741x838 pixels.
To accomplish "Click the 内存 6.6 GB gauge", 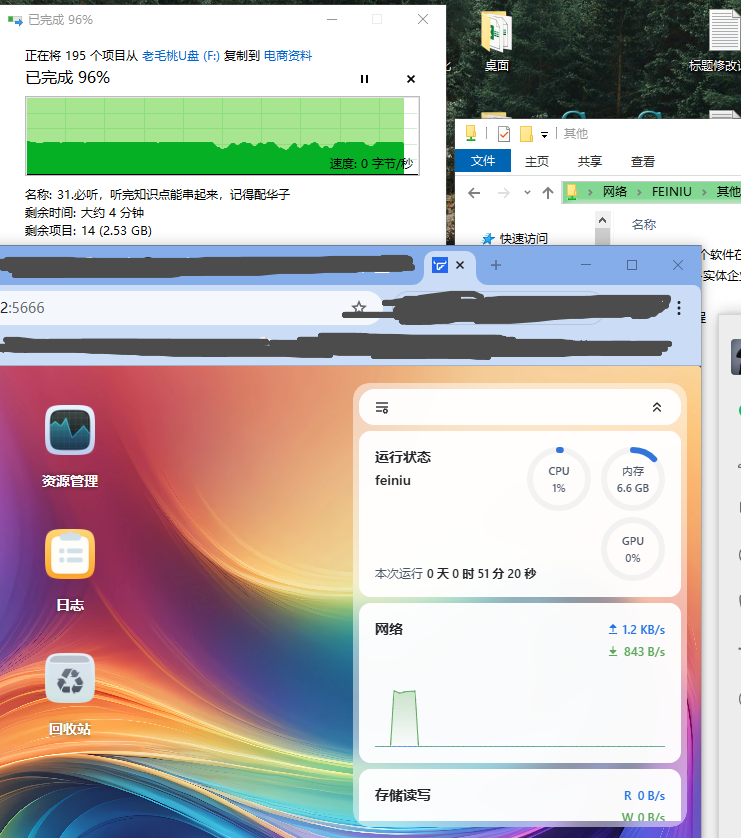I will click(633, 479).
